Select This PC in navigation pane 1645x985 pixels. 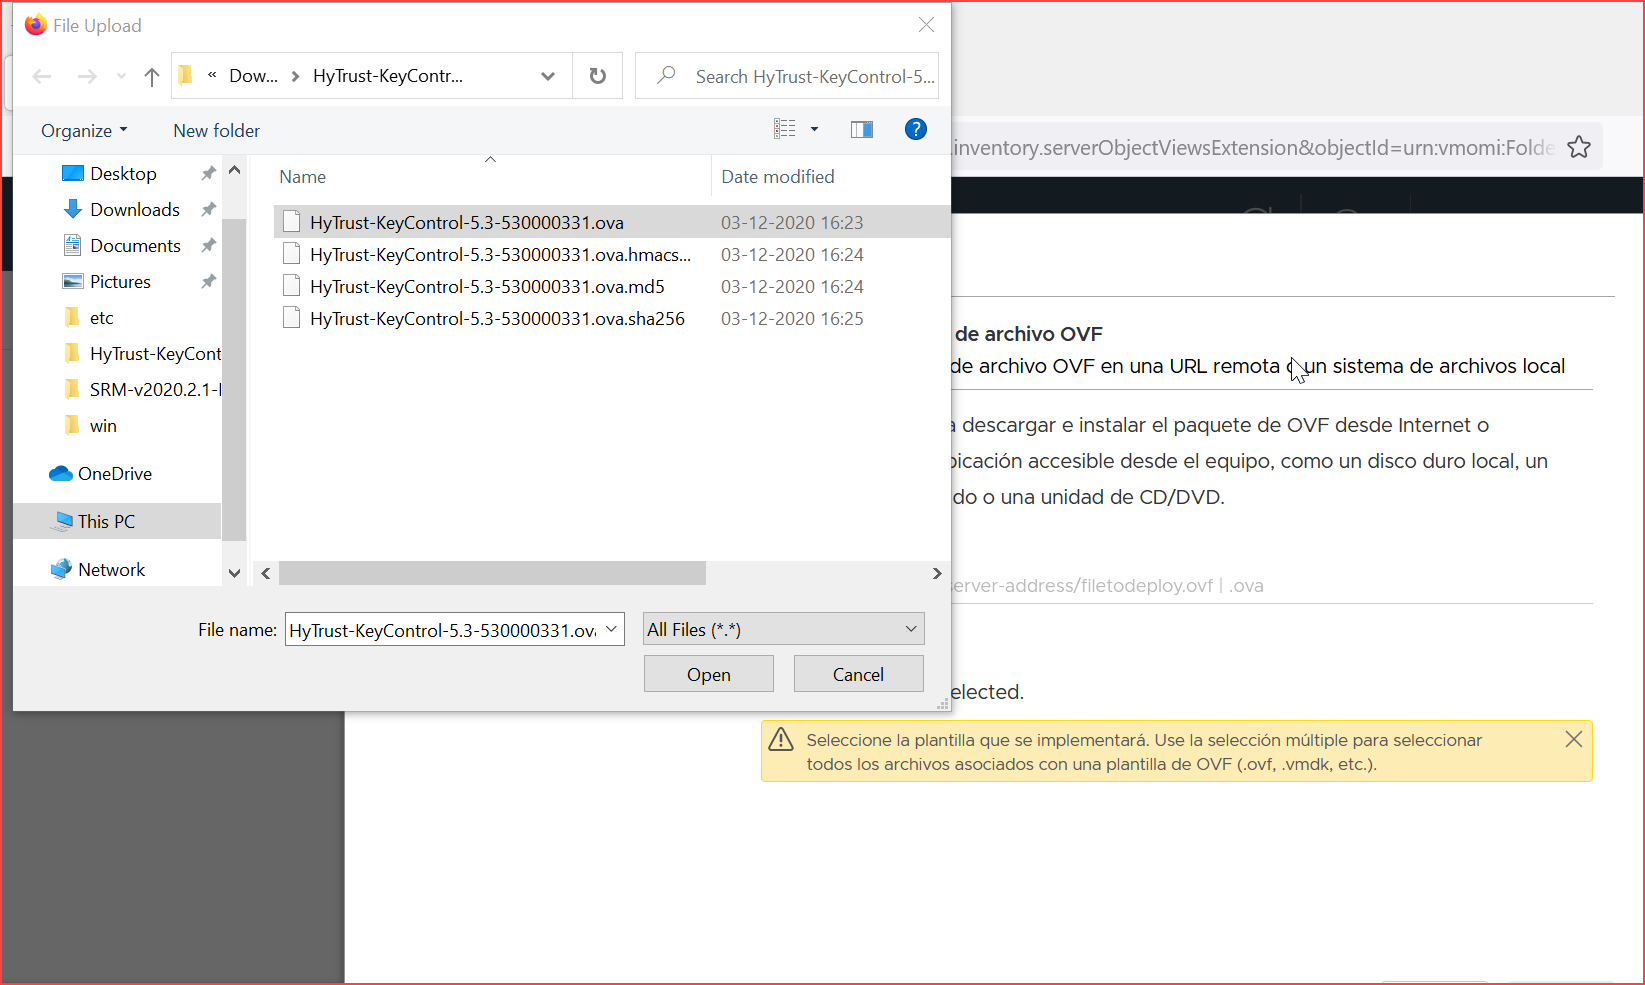[106, 522]
